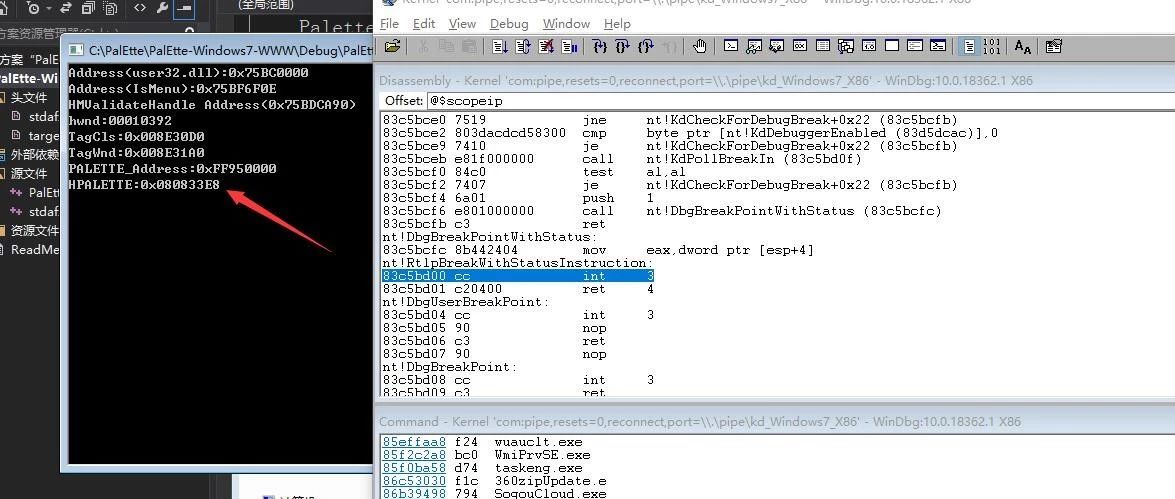This screenshot has width=1175, height=499.
Task: Open the Options toolbar icon in WinDbg
Action: coord(1054,46)
